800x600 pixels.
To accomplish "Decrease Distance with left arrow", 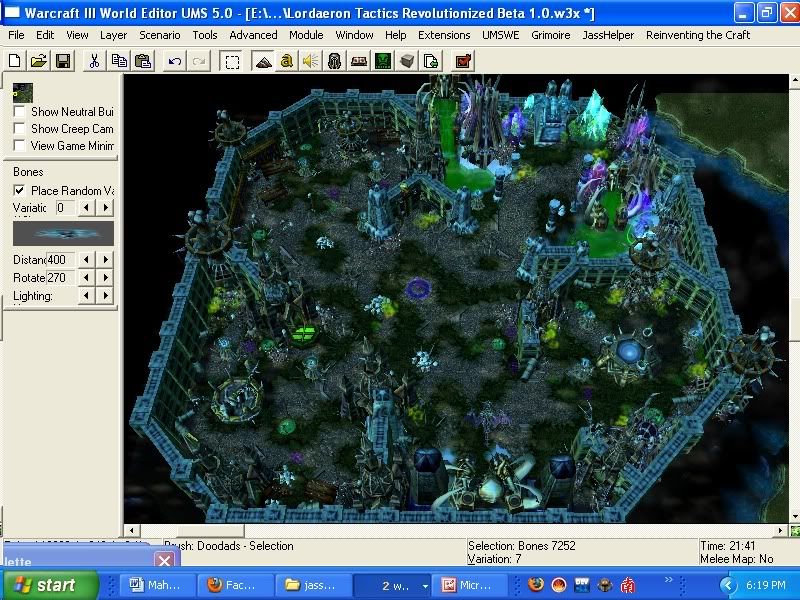I will coord(86,260).
